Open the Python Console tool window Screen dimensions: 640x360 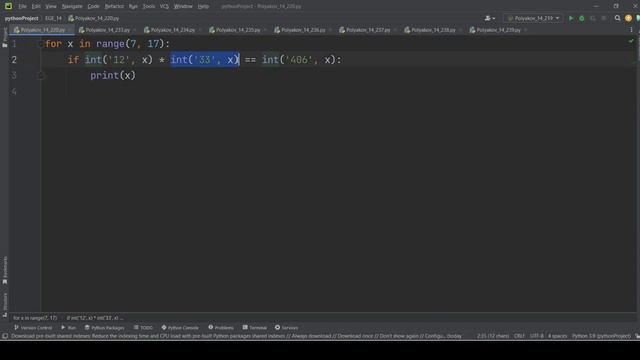180,328
